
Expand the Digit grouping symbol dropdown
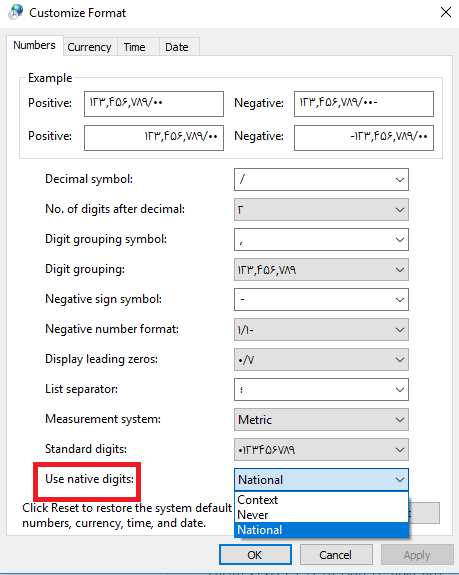(x=321, y=240)
